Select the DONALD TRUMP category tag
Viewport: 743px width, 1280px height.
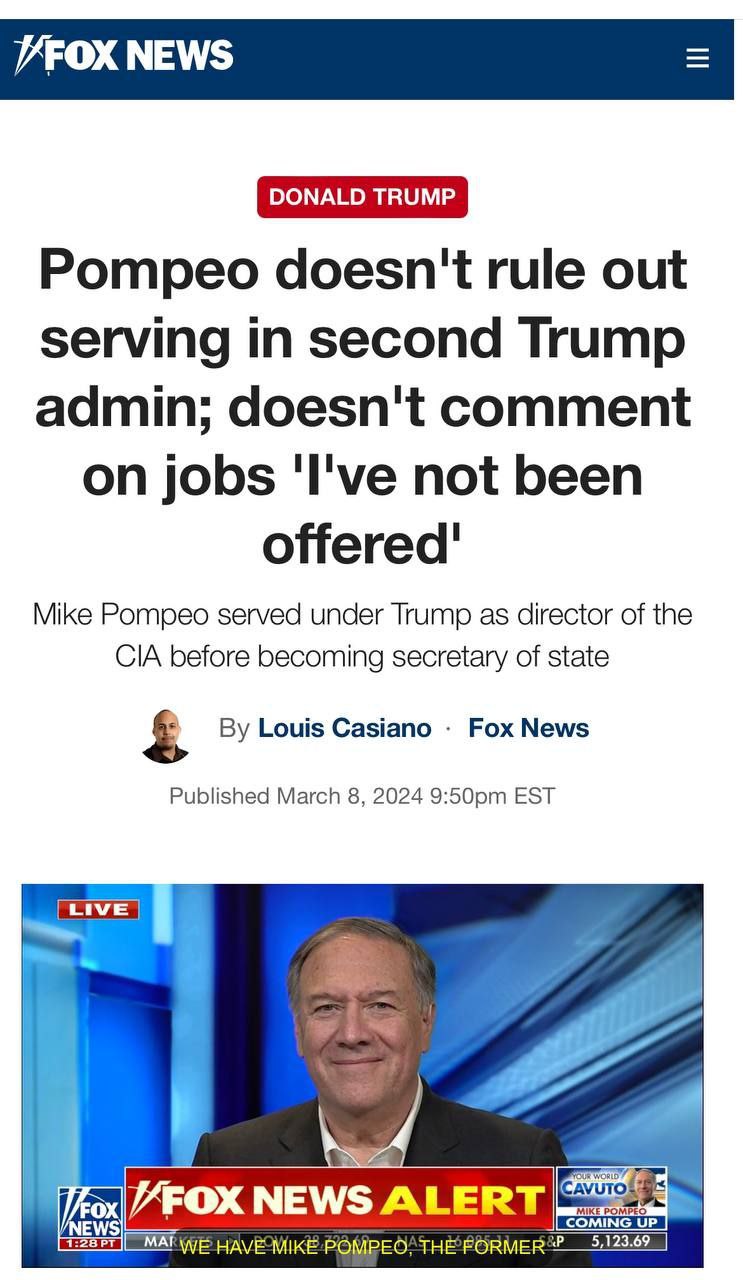click(x=362, y=197)
